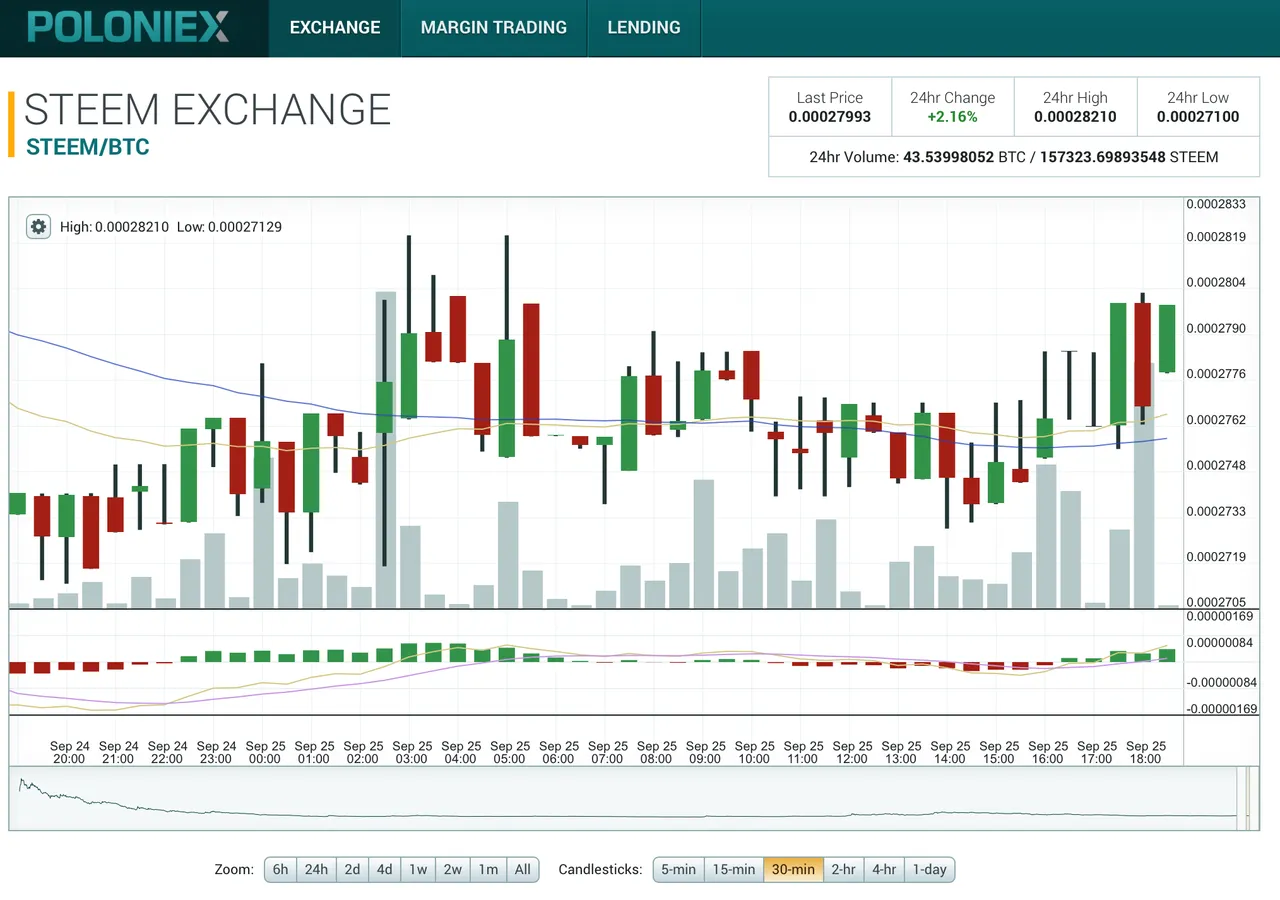Click the Sep 24 20:00 time axis label
The height and width of the screenshot is (900, 1280).
69,752
